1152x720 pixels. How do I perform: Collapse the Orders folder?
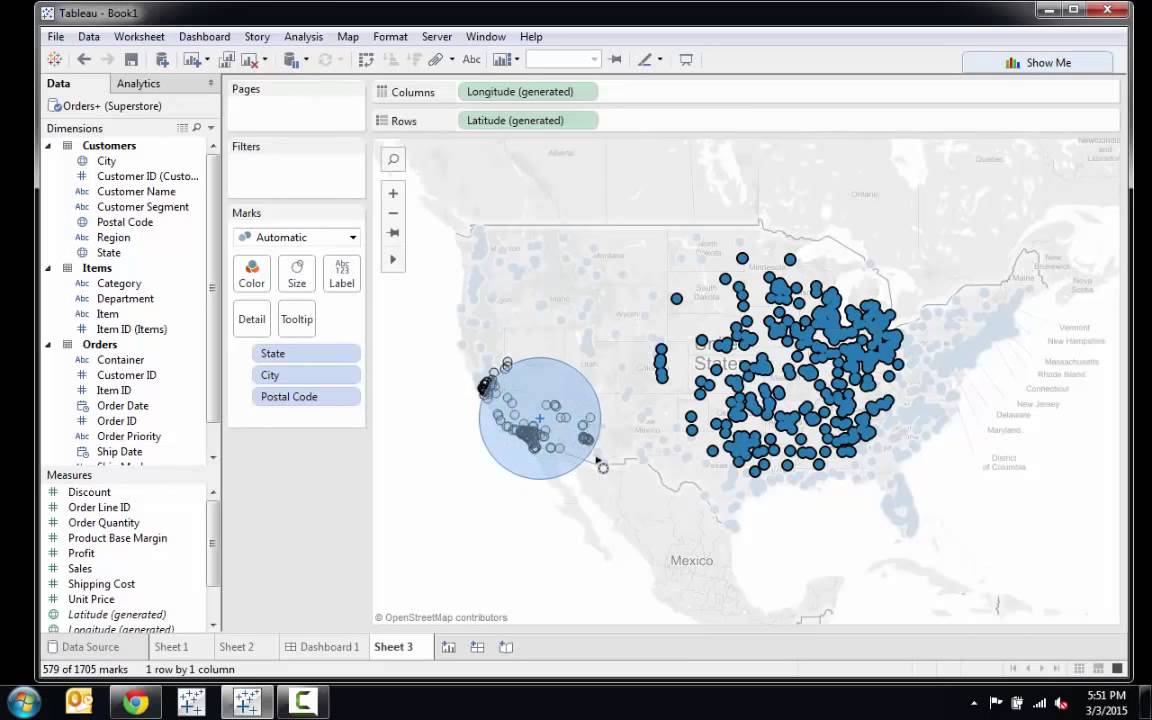(x=48, y=345)
